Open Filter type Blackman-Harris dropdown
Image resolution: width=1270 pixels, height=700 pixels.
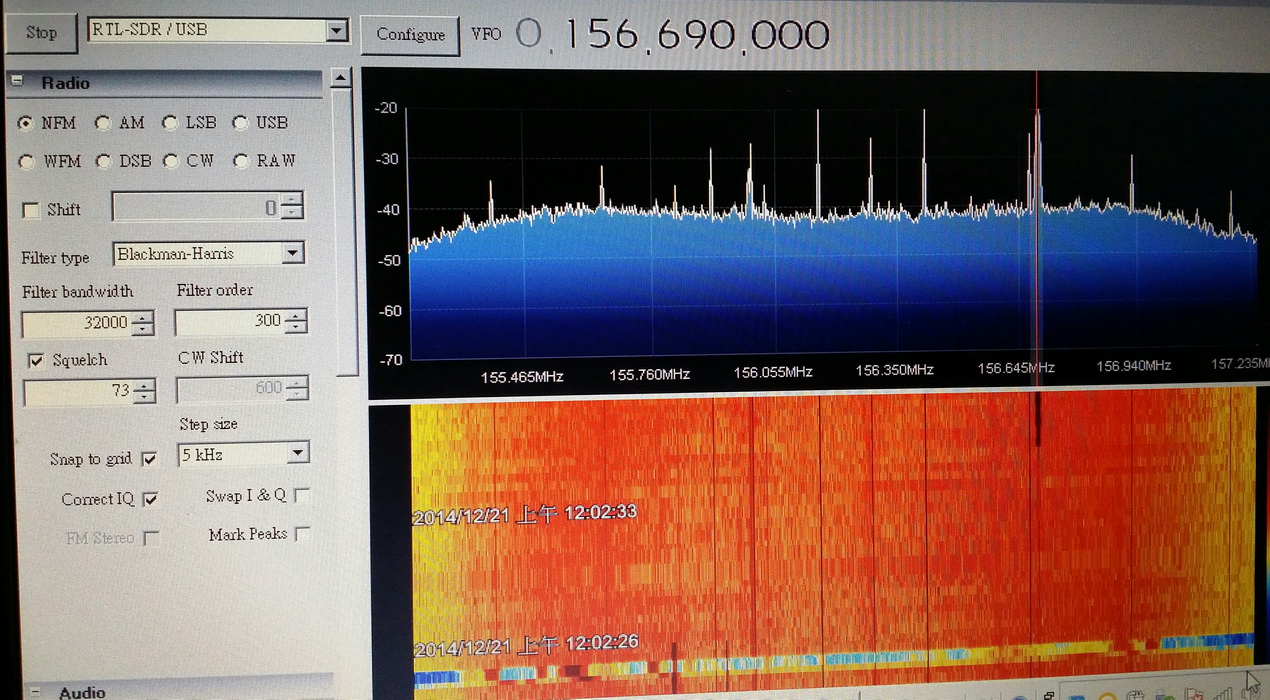[292, 253]
